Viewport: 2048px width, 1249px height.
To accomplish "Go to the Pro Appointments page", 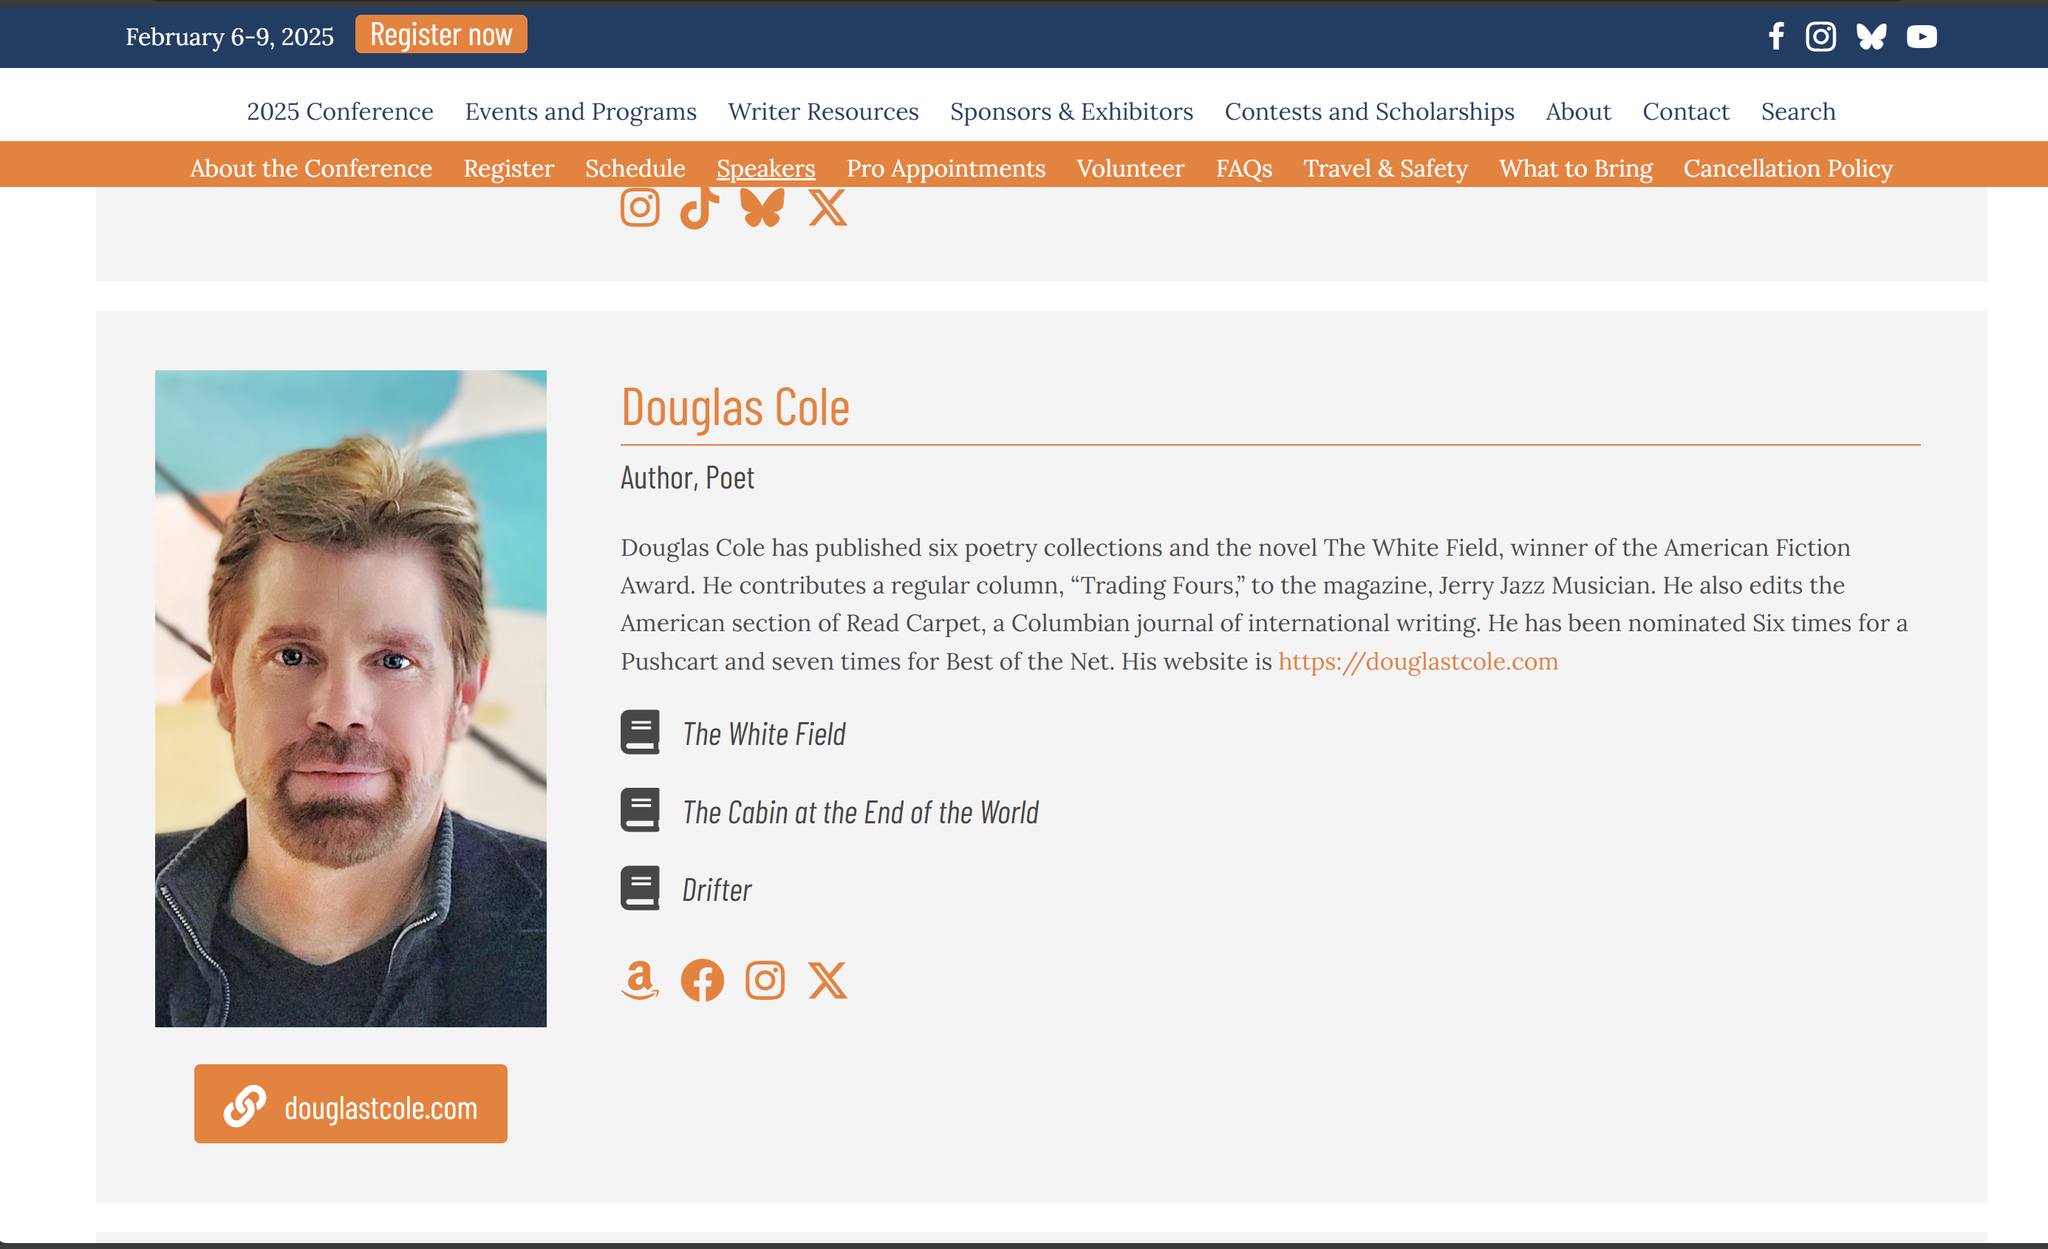I will tap(945, 168).
